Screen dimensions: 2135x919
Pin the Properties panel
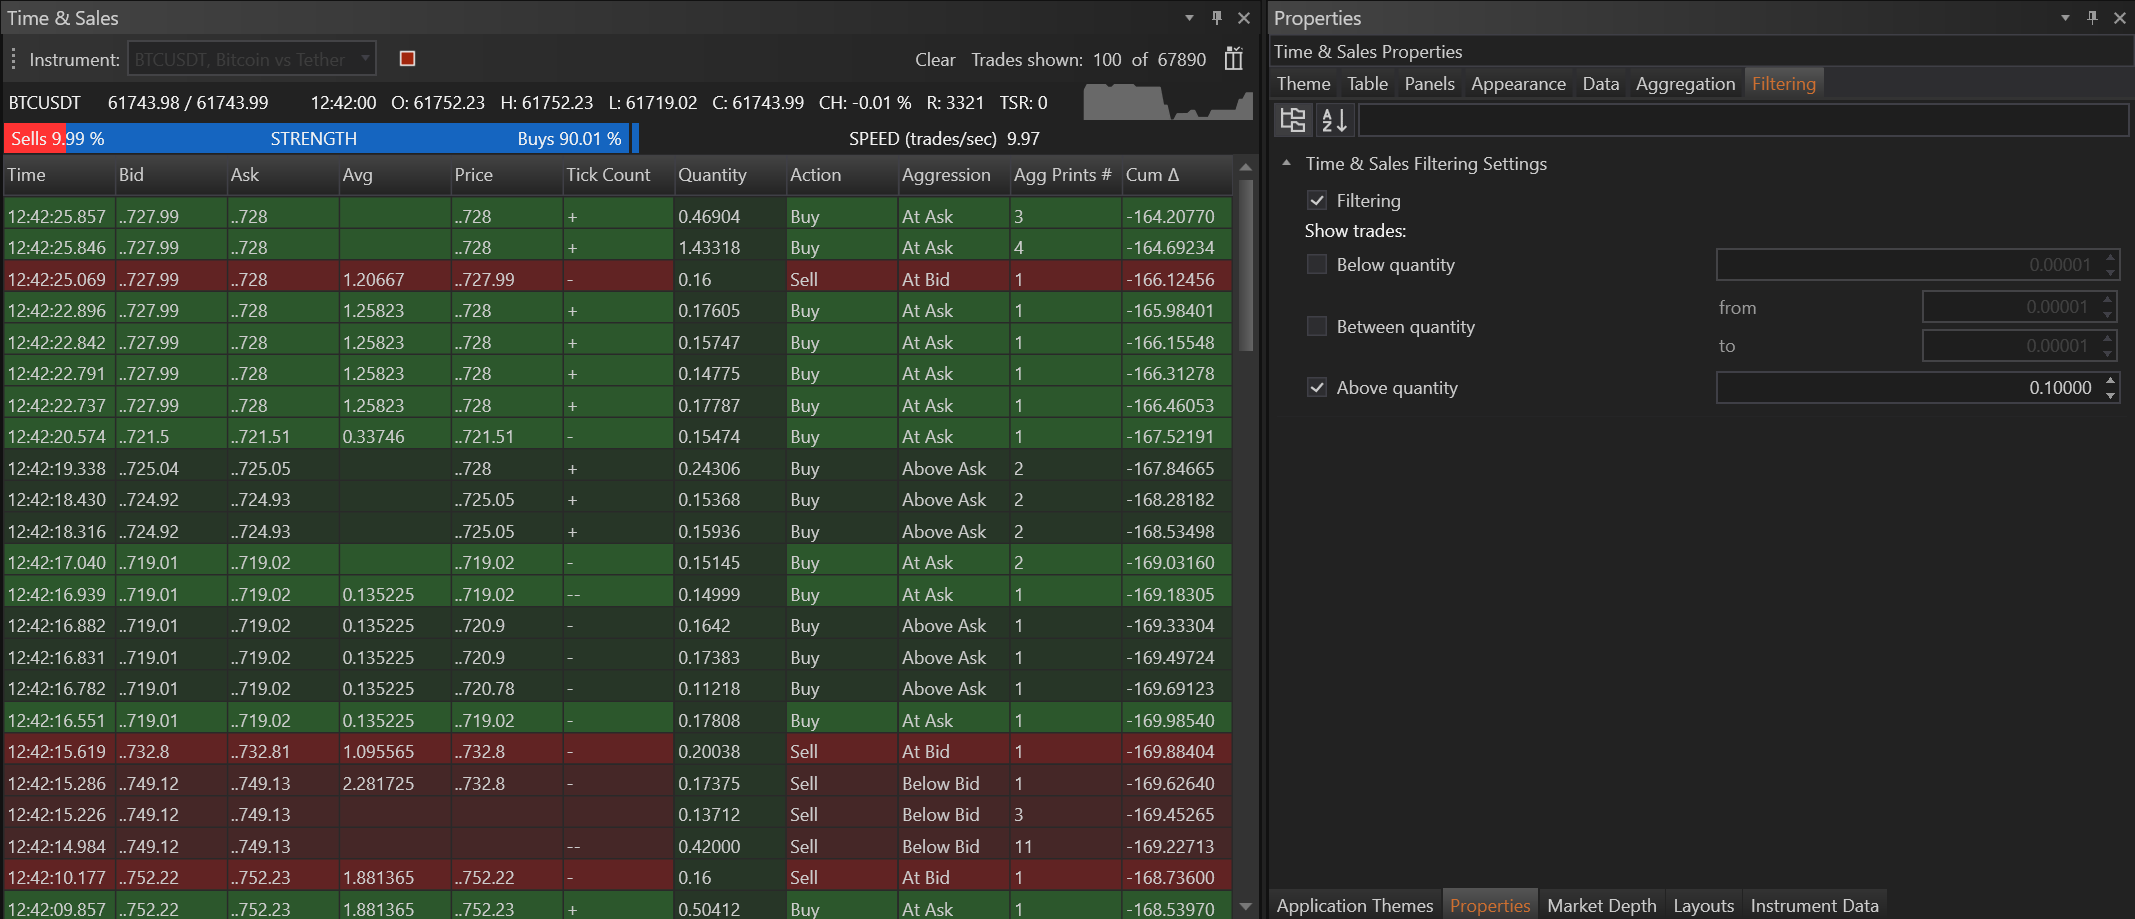[2091, 18]
